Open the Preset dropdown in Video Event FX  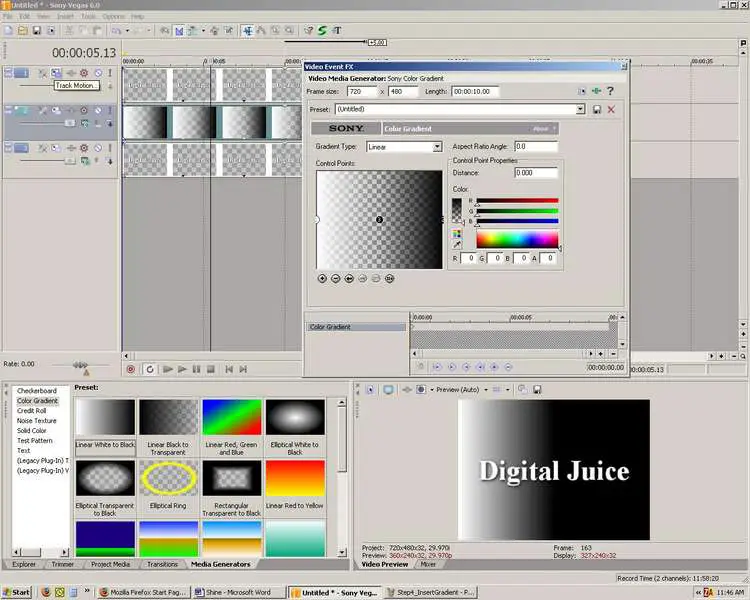pyautogui.click(x=580, y=110)
